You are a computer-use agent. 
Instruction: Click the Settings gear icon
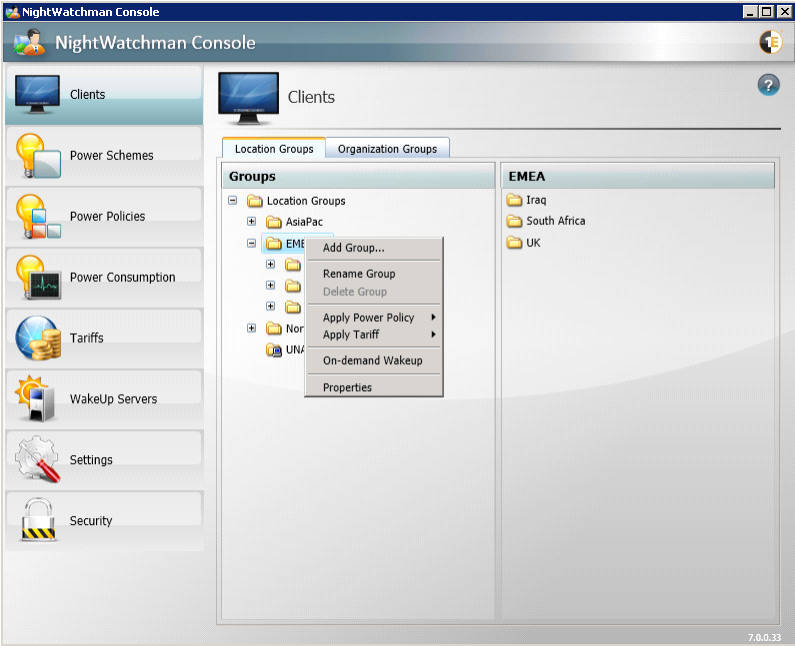(x=38, y=460)
